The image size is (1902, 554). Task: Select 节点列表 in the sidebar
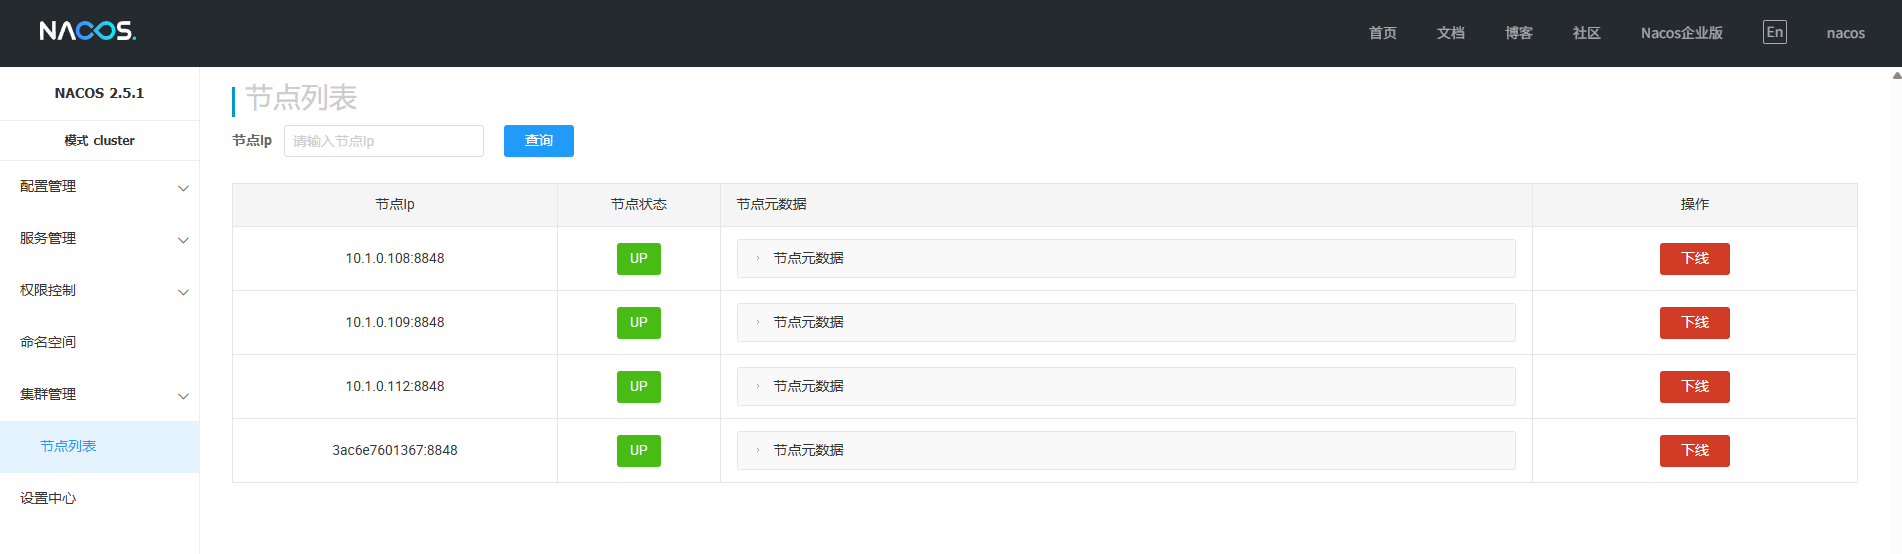(x=99, y=446)
